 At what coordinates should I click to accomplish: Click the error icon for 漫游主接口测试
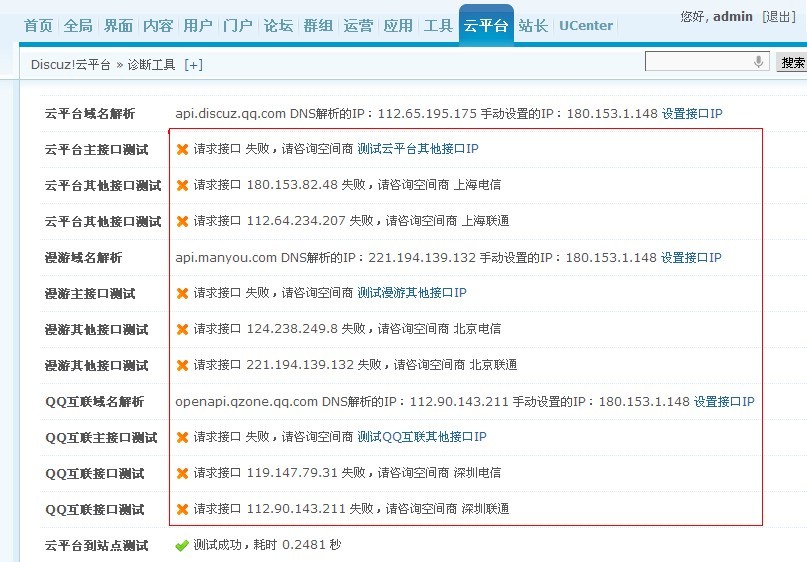click(182, 293)
